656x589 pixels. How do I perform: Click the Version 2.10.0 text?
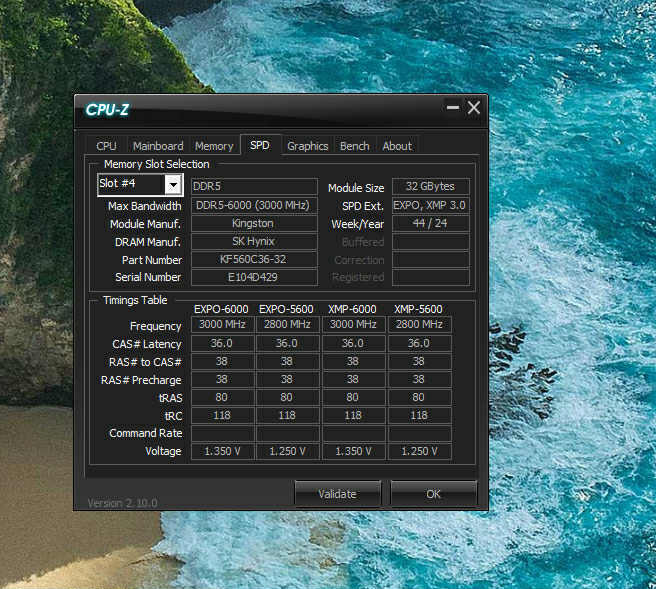point(122,503)
